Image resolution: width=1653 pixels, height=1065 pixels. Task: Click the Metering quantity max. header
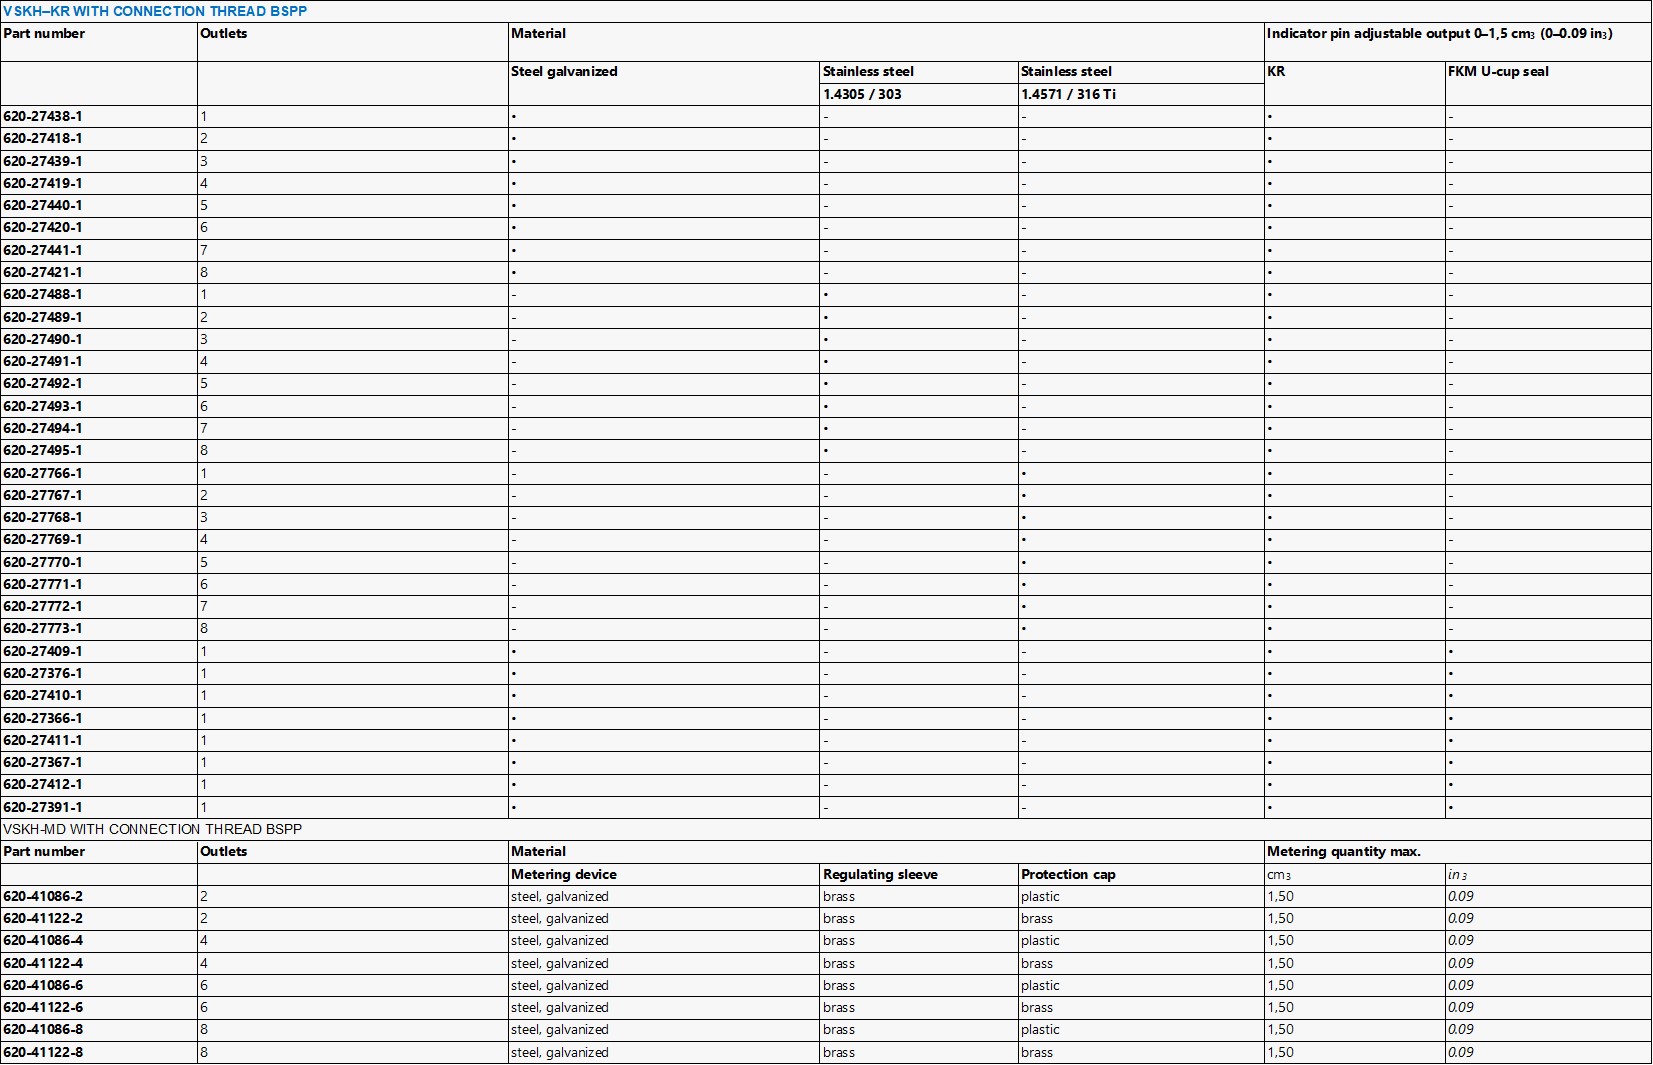pyautogui.click(x=1343, y=852)
